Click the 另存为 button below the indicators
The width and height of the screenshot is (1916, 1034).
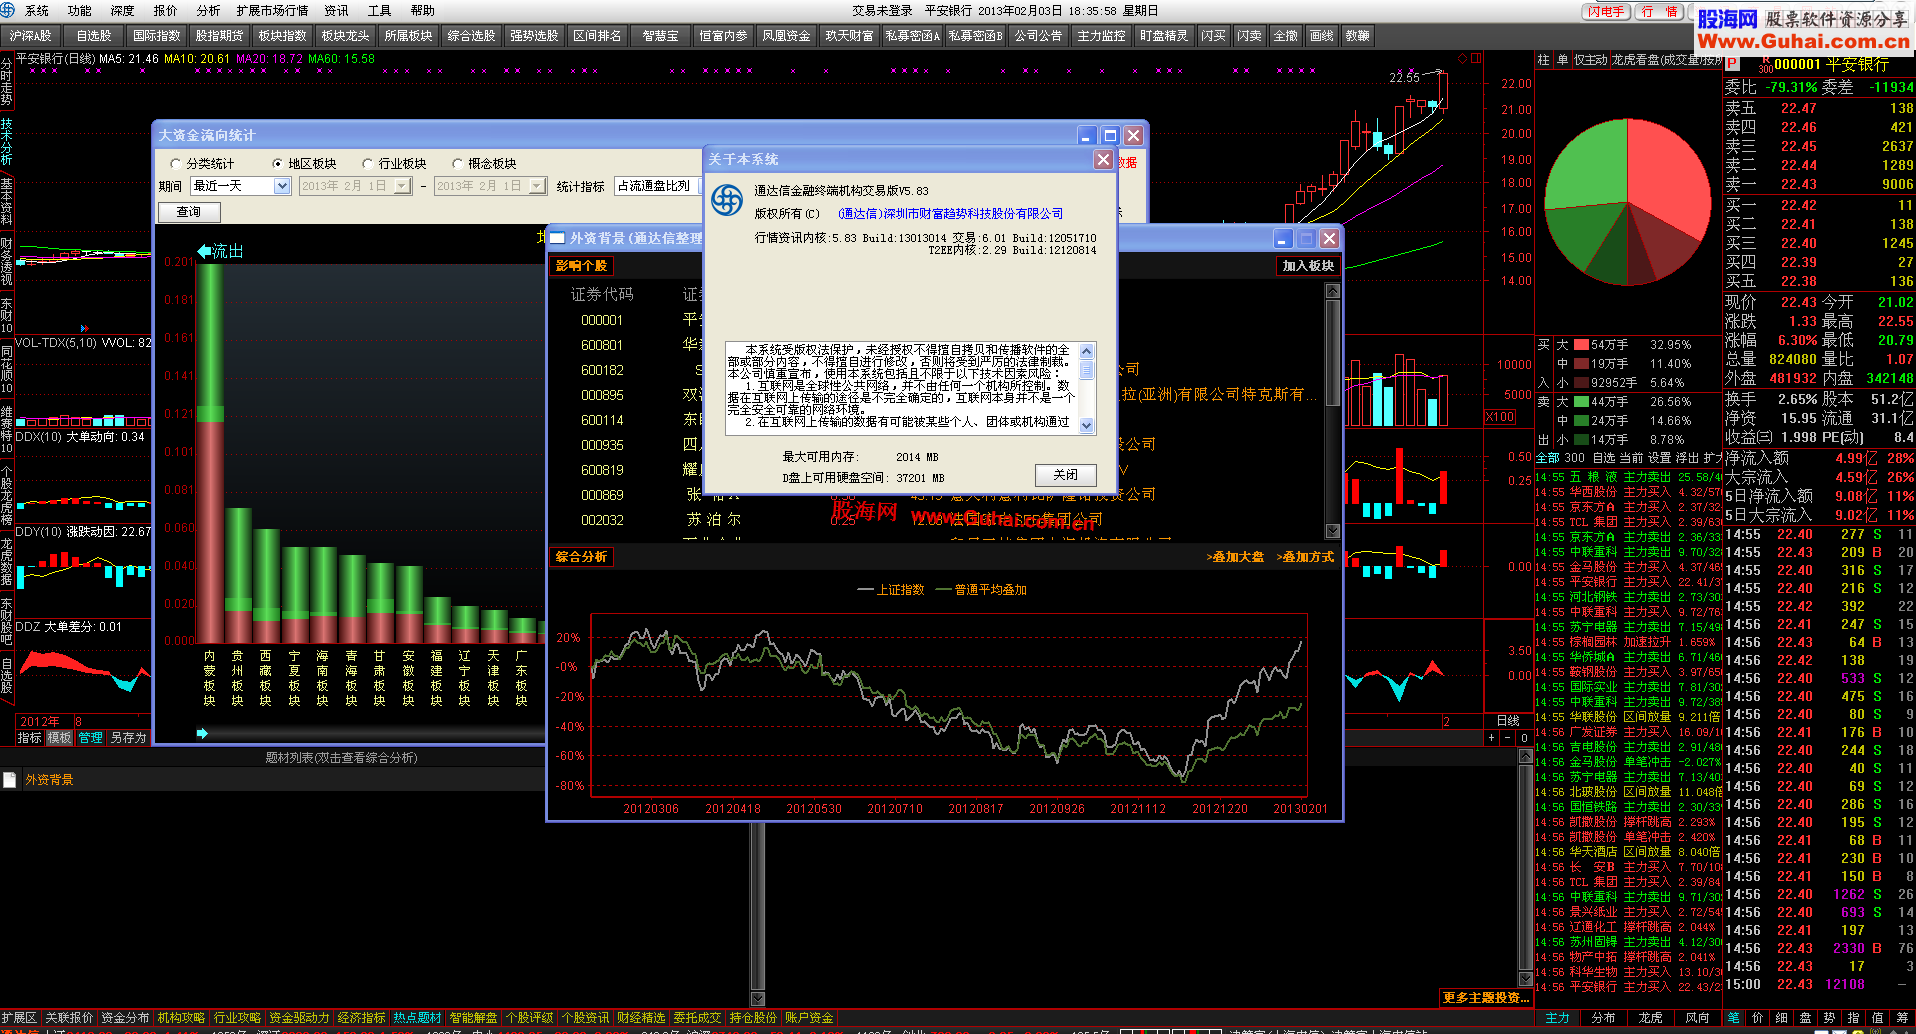tap(128, 738)
